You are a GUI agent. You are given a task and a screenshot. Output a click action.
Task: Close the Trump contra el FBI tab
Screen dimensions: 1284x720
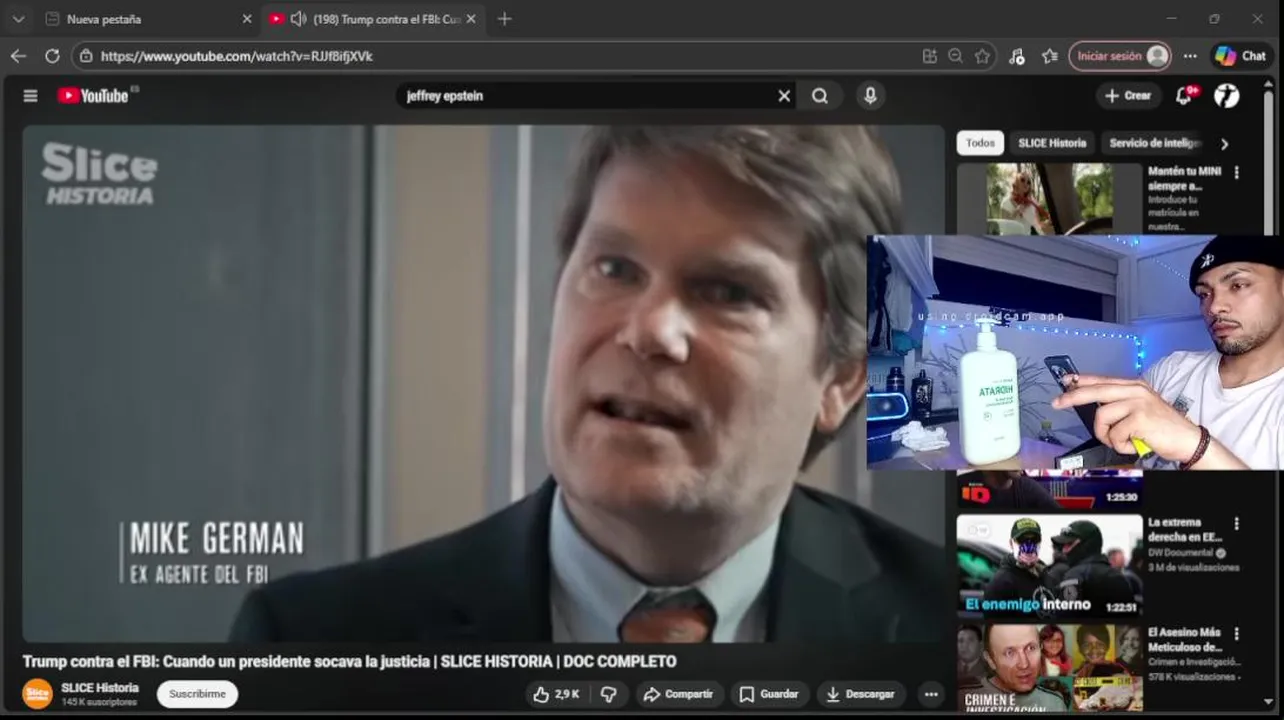[471, 19]
